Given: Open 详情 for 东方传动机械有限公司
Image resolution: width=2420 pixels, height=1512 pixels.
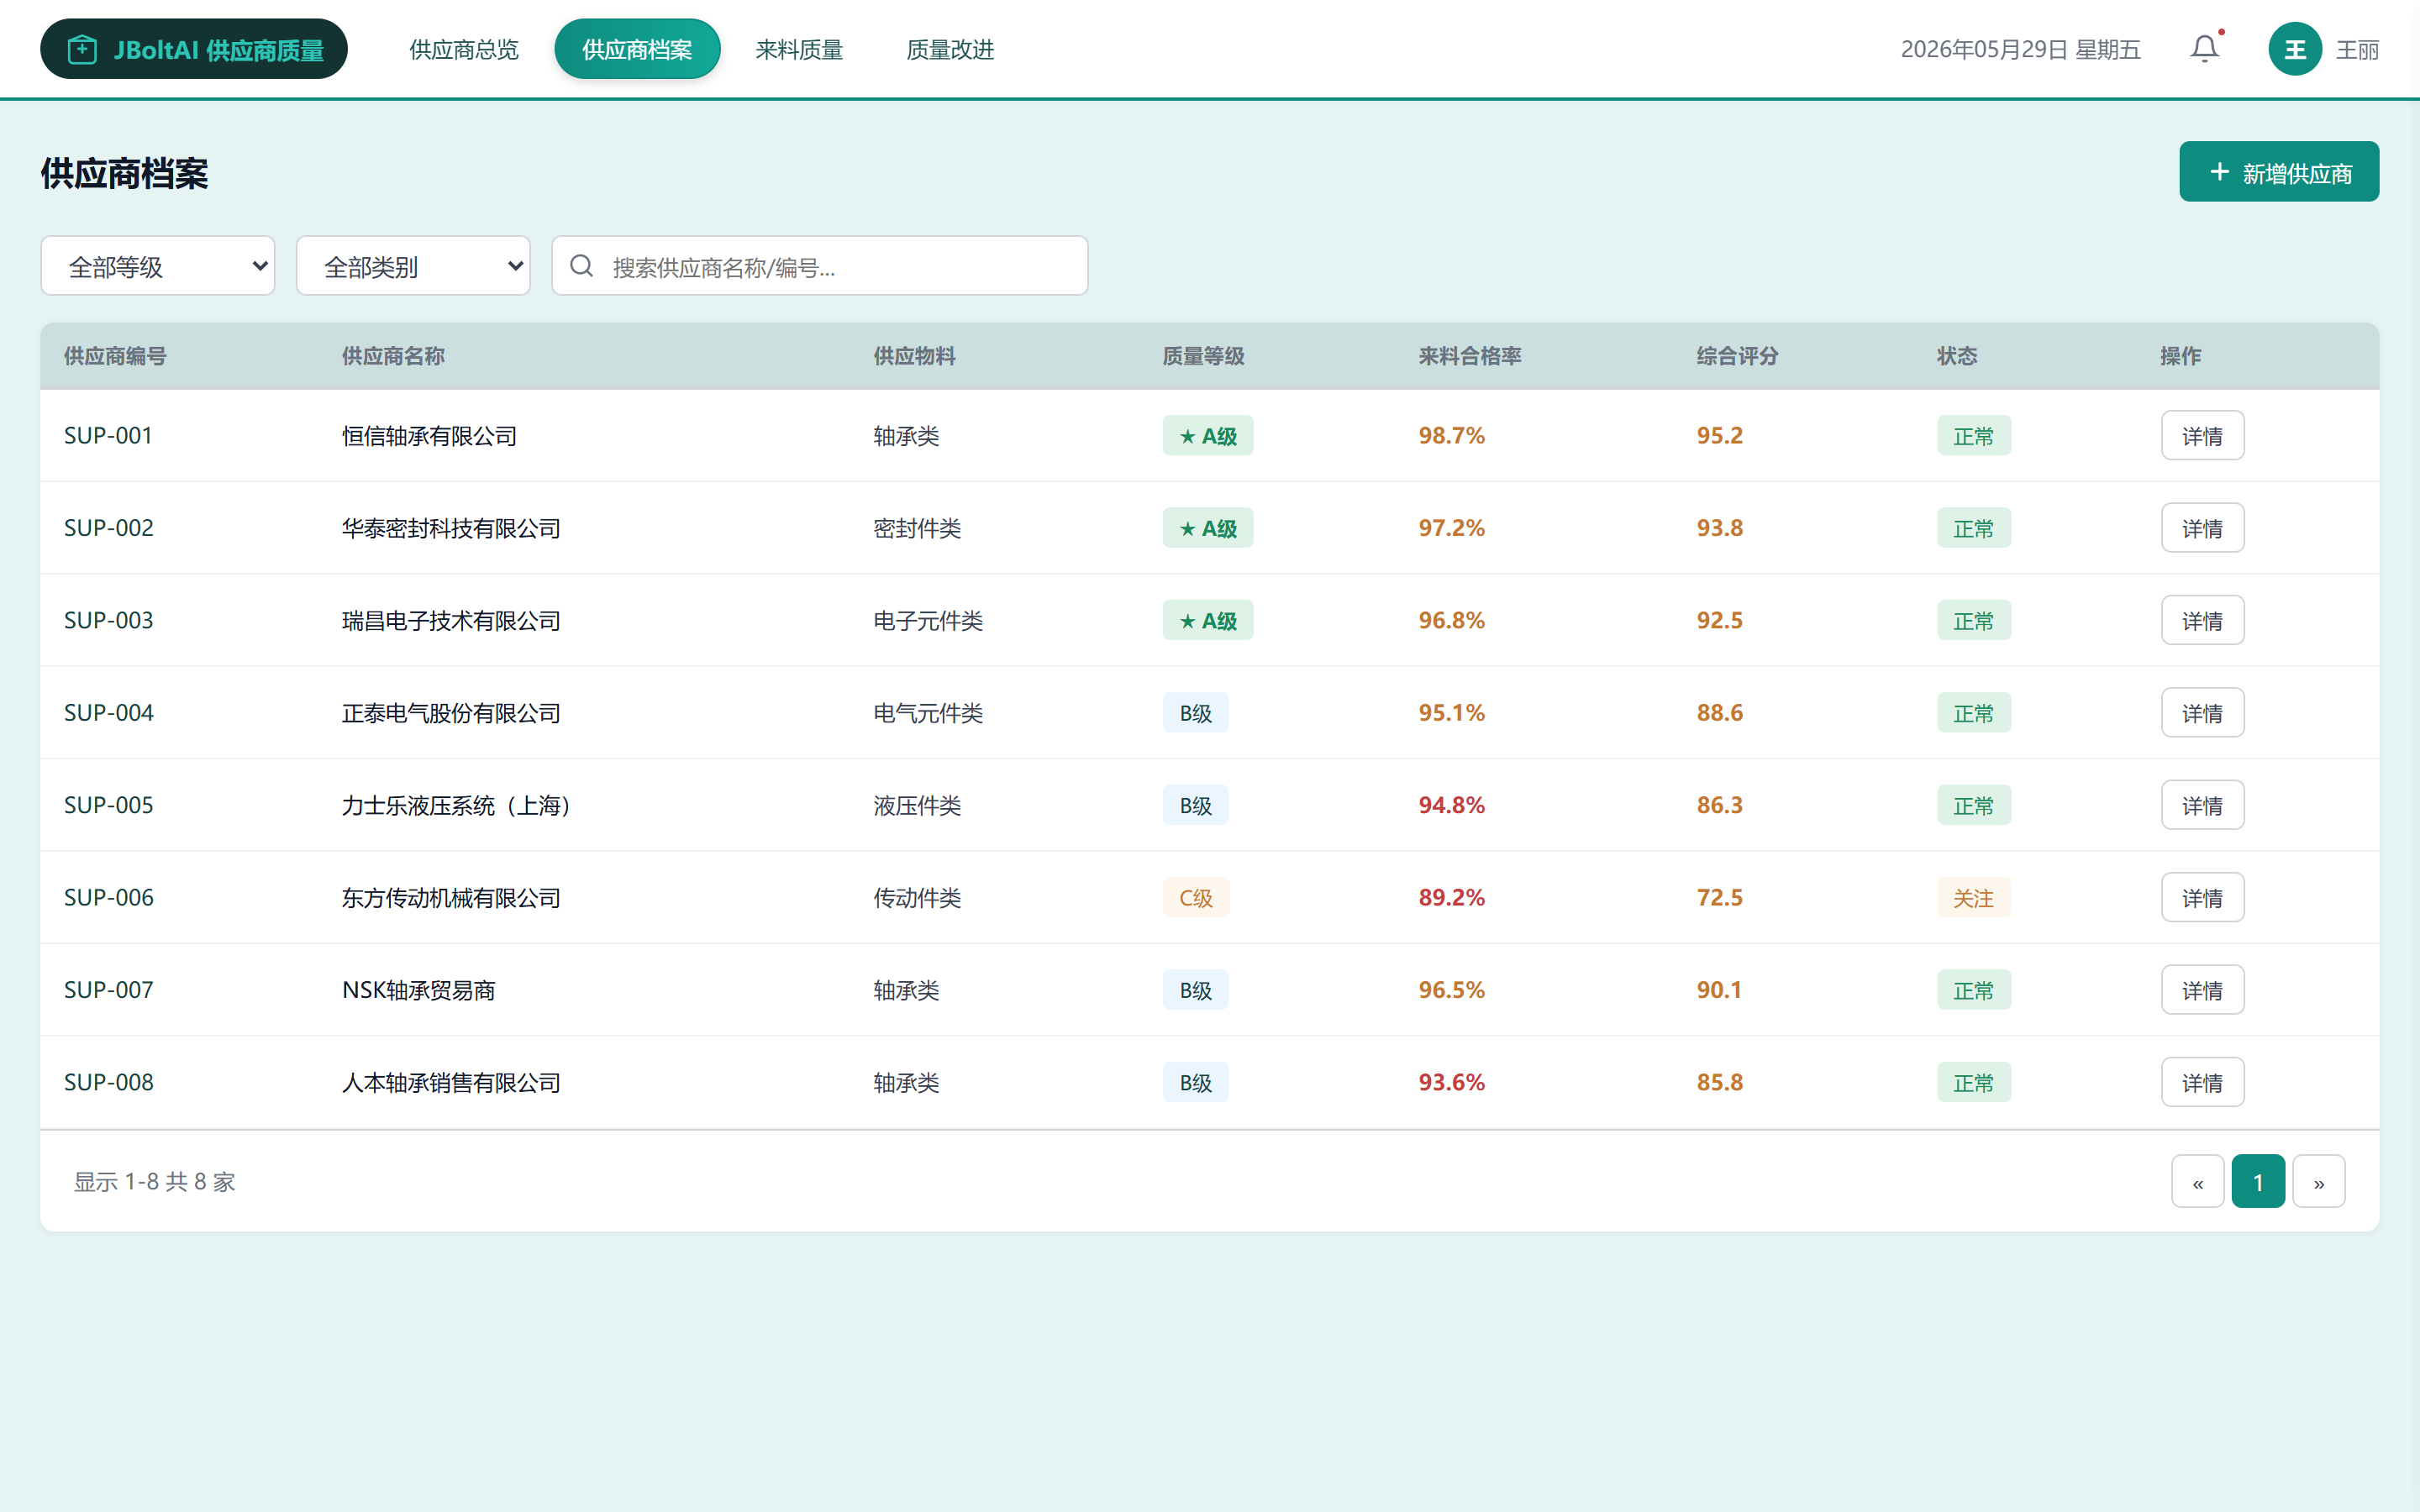Looking at the screenshot, I should click(x=2202, y=897).
